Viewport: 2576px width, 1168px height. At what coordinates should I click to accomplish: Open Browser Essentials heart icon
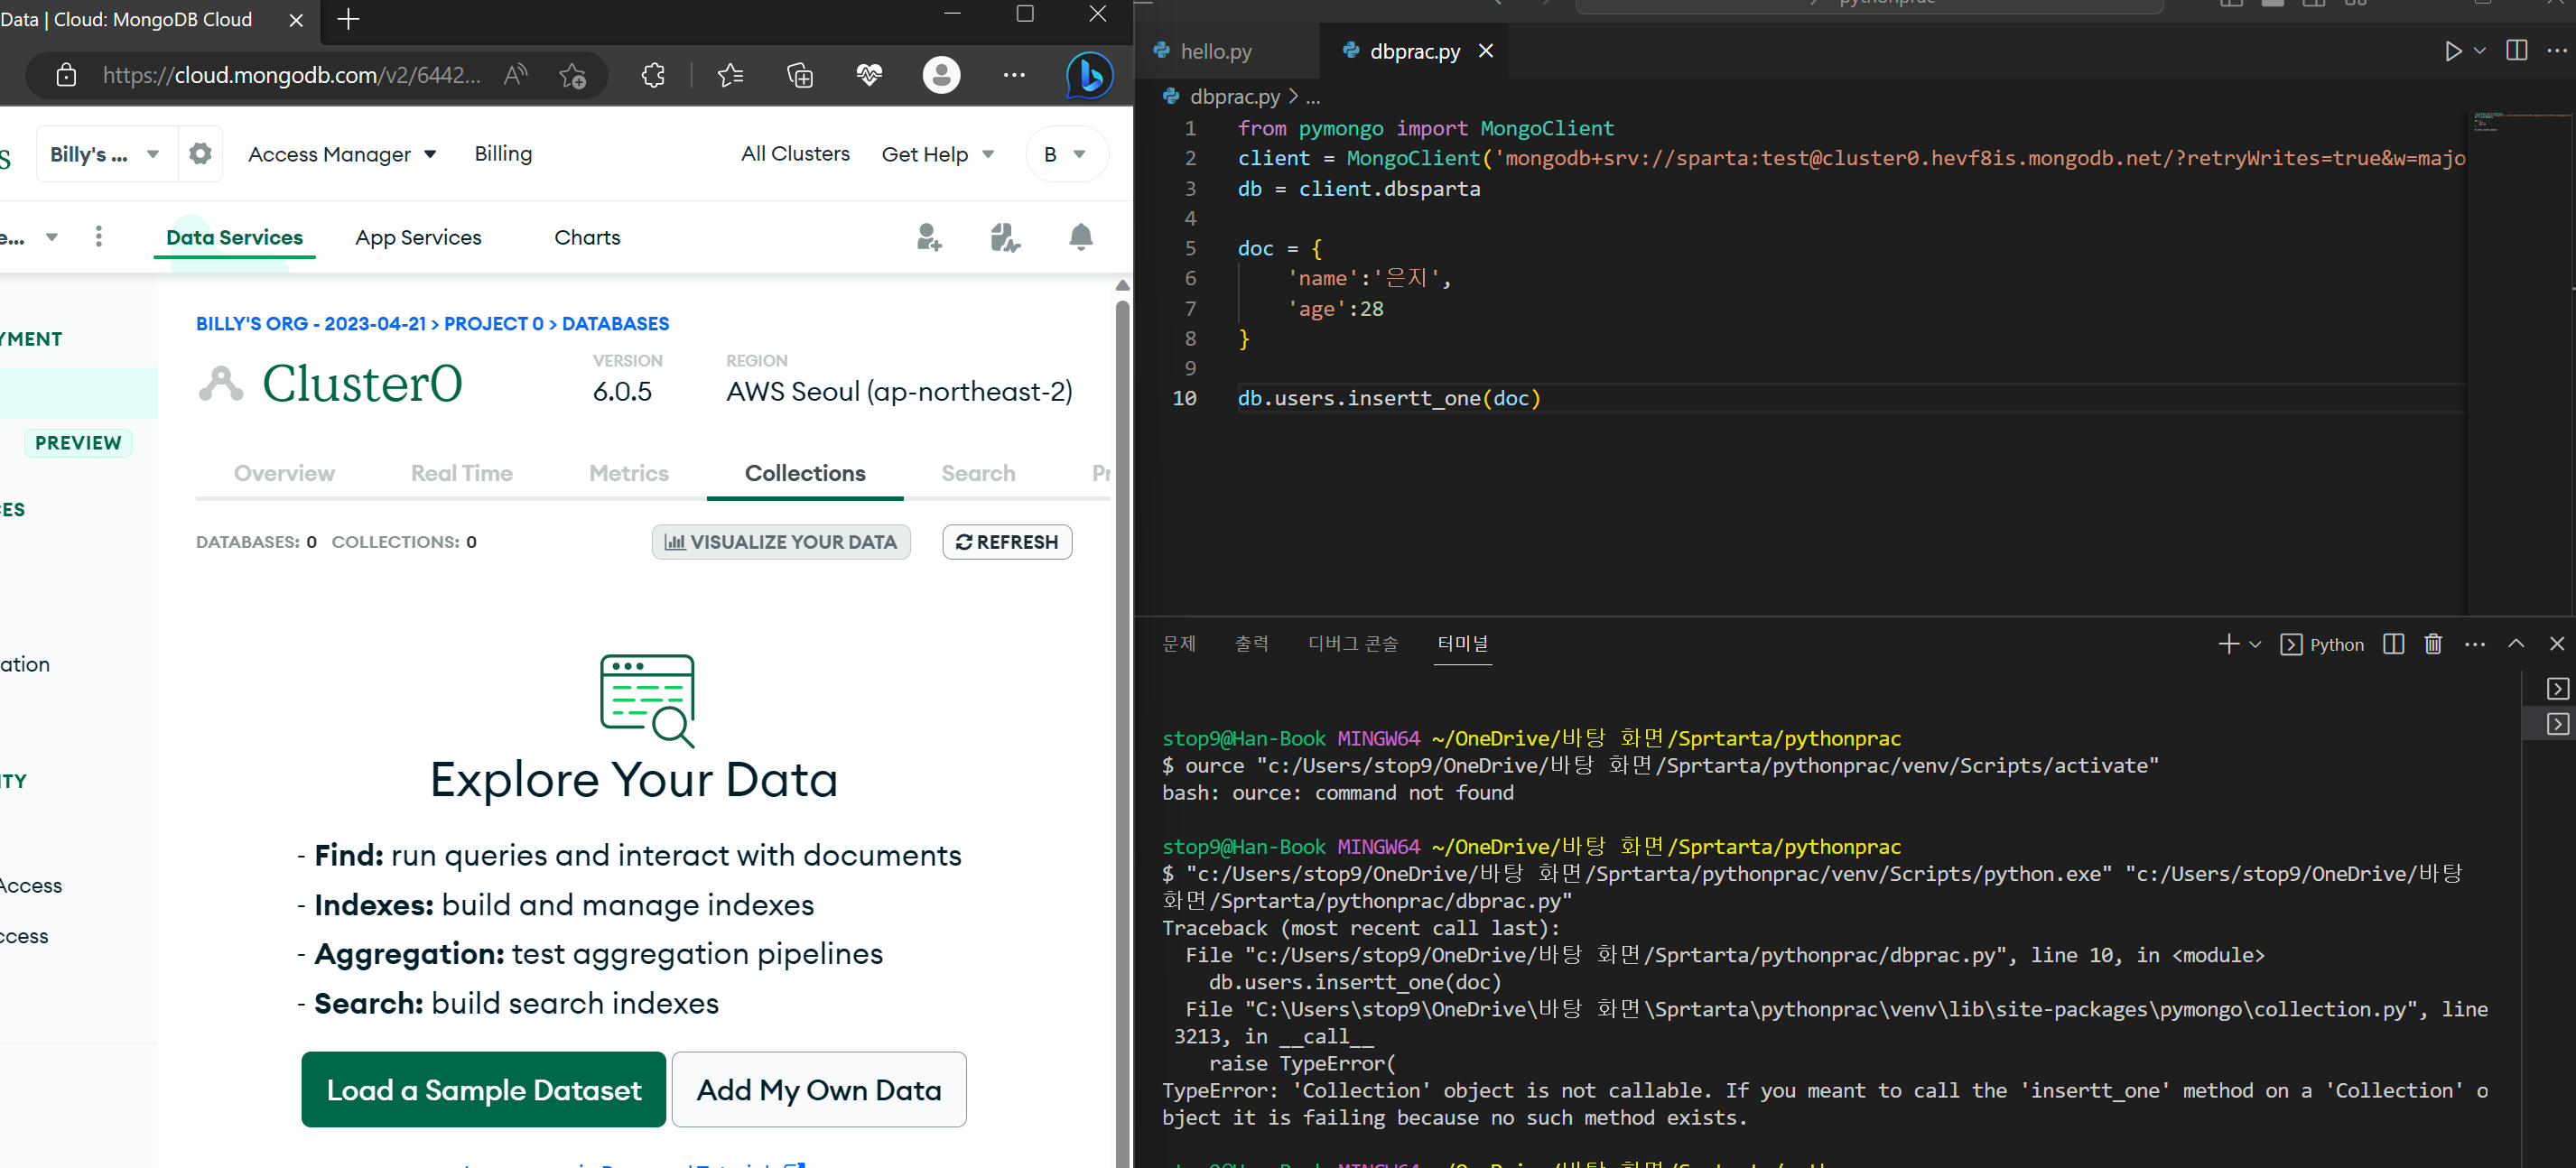[x=869, y=75]
